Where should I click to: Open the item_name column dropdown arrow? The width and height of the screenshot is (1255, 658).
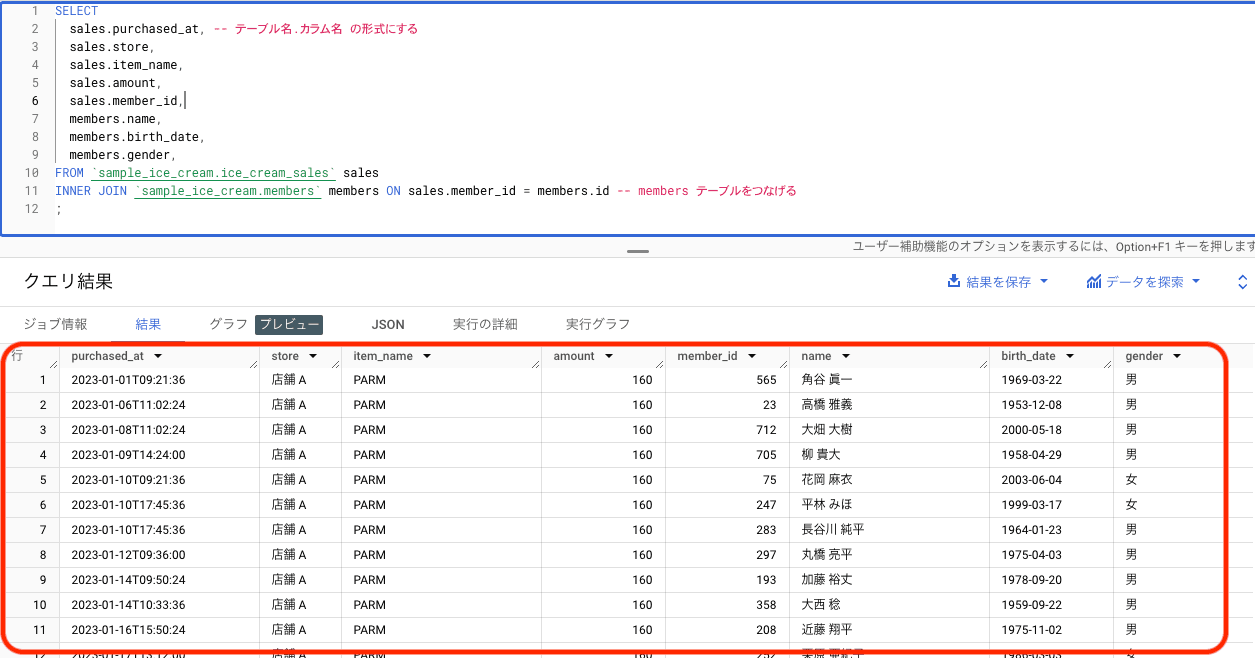(x=427, y=356)
